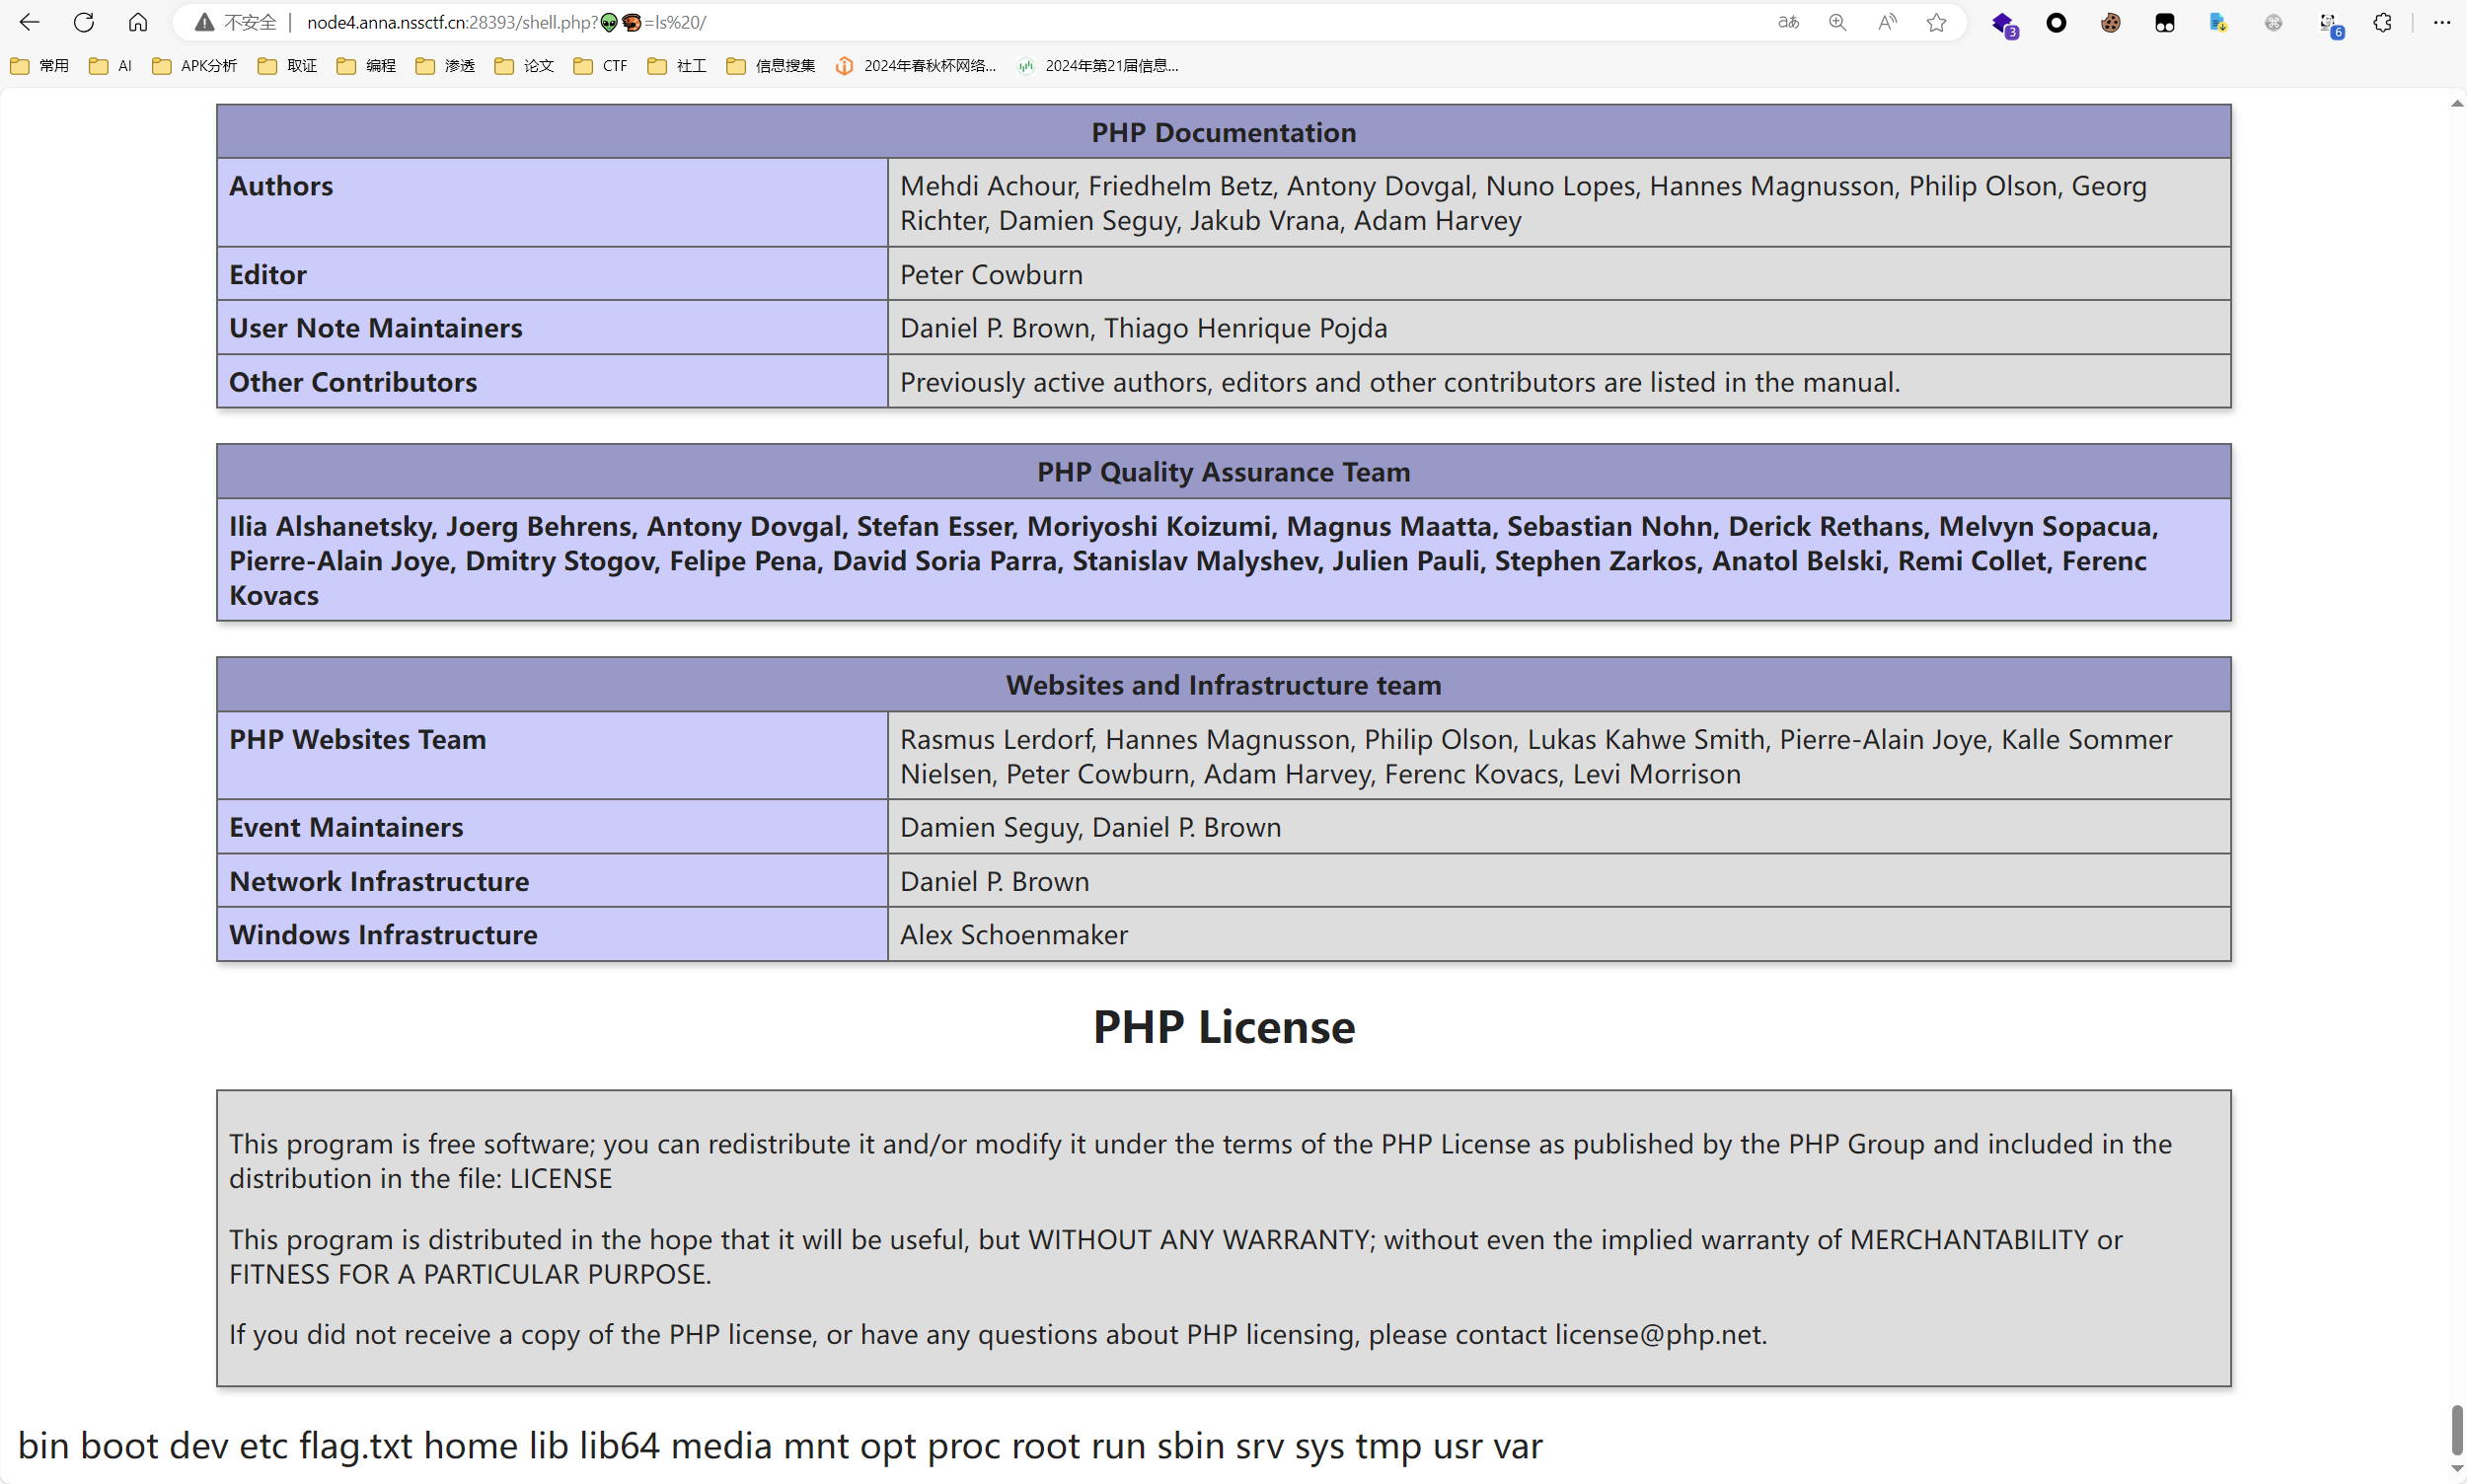Open the browser settings and more menu
Screen dimensions: 2467x1484
2441,22
